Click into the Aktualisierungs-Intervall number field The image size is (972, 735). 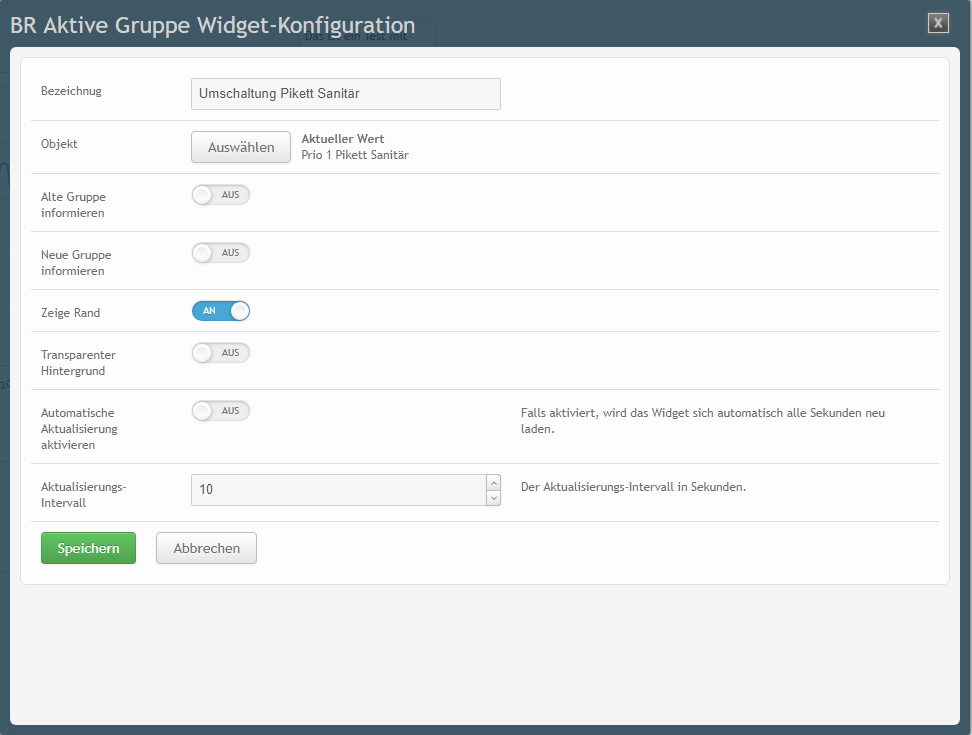[338, 490]
